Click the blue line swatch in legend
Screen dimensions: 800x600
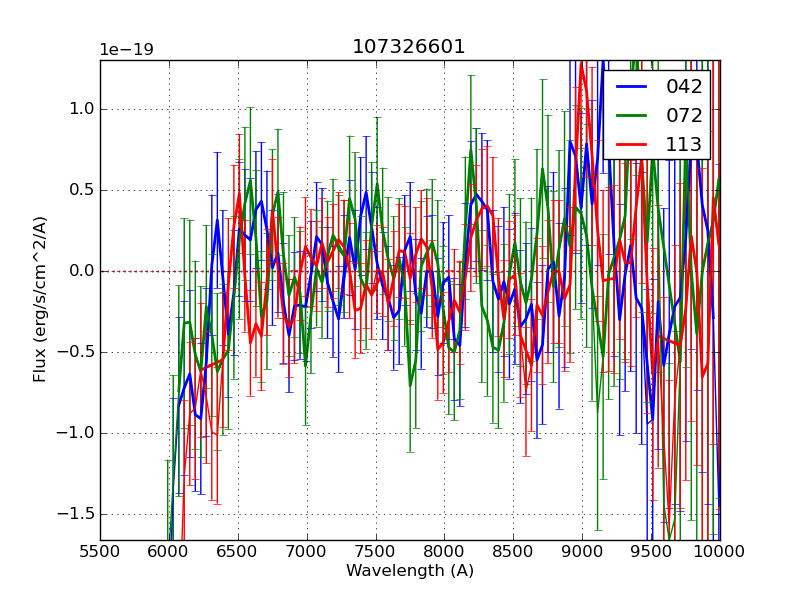click(634, 87)
